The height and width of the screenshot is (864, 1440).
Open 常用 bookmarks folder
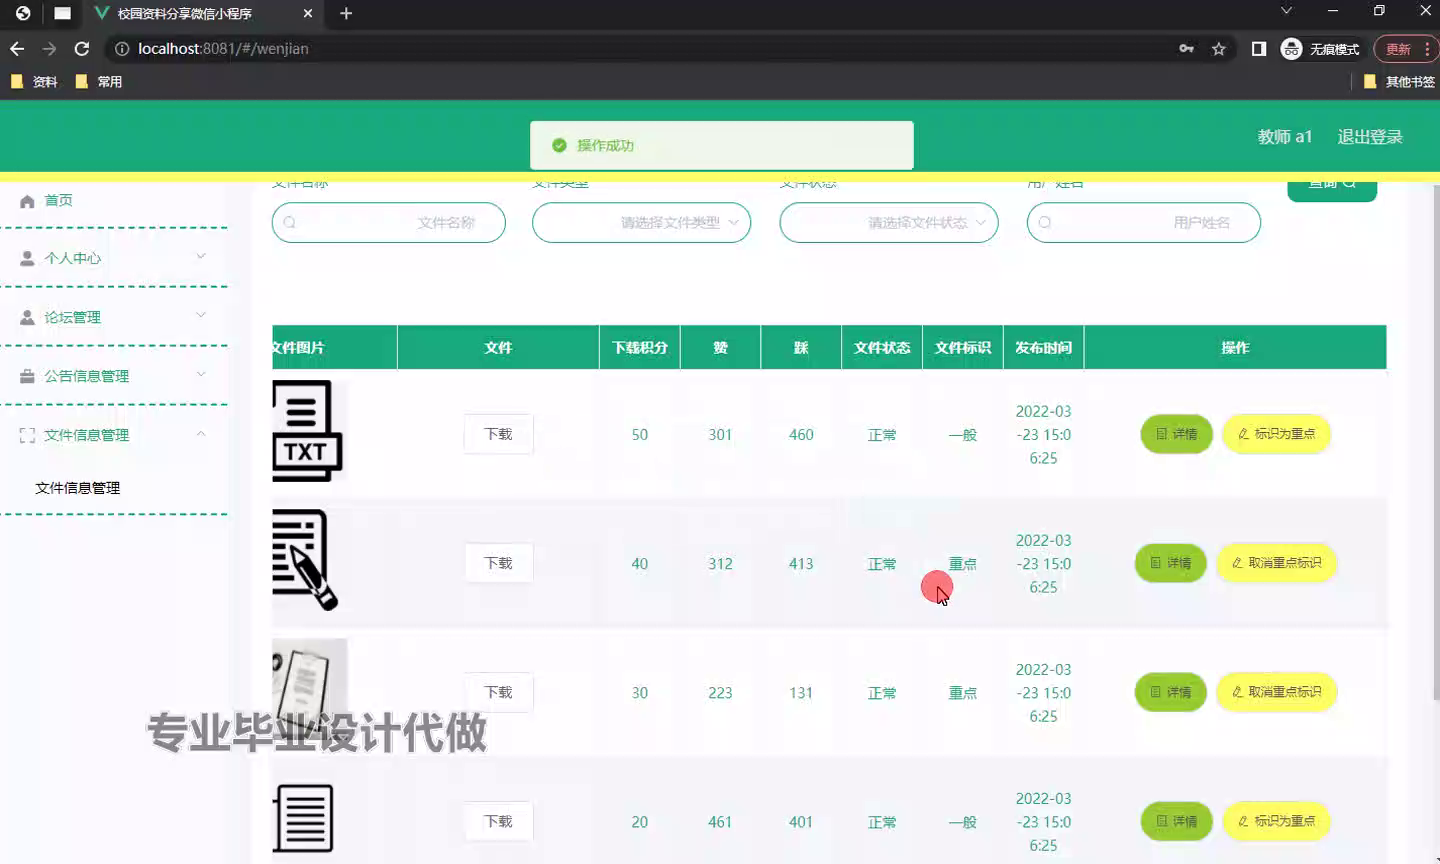99,82
